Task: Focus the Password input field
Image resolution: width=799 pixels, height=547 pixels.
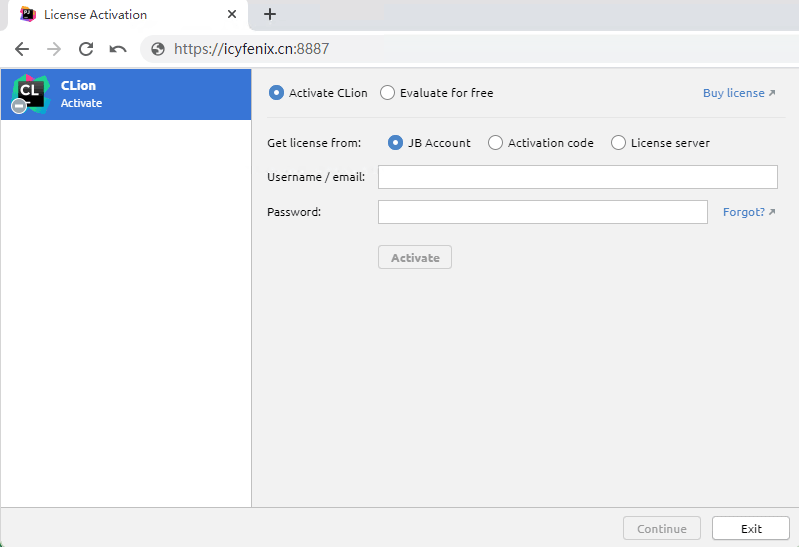Action: [x=543, y=212]
